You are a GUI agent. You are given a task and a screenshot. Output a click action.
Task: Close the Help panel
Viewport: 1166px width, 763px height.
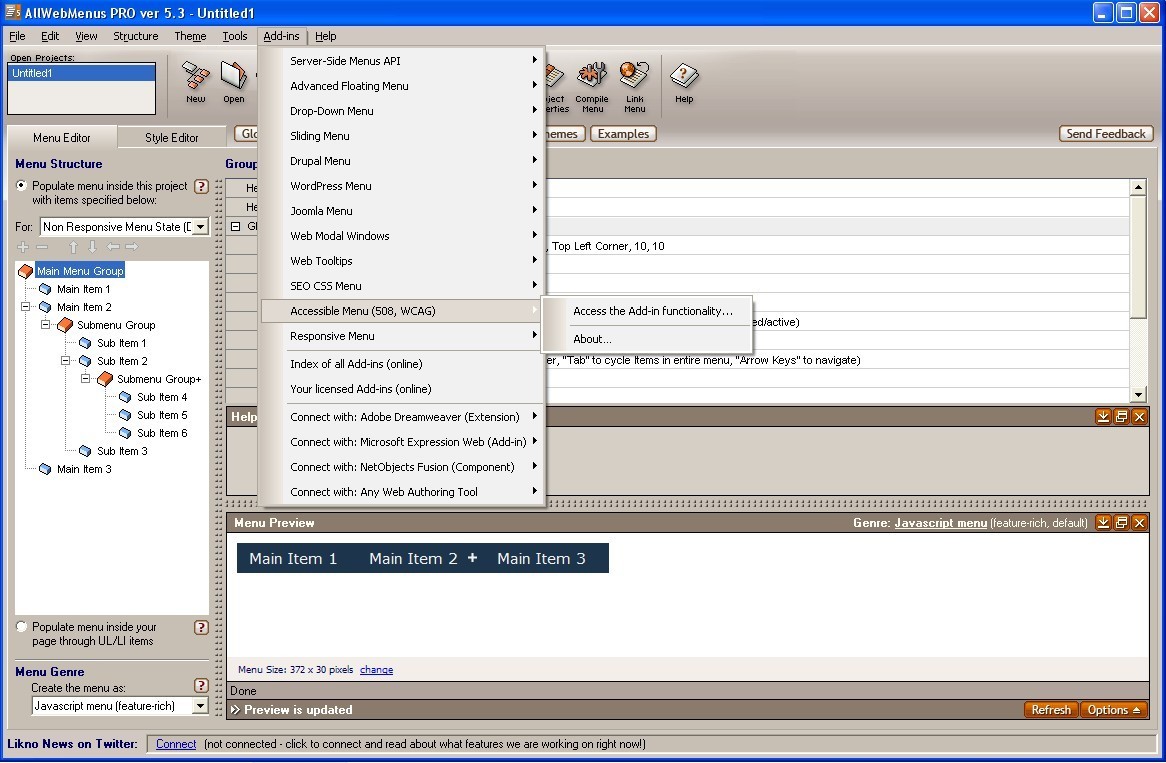1138,416
